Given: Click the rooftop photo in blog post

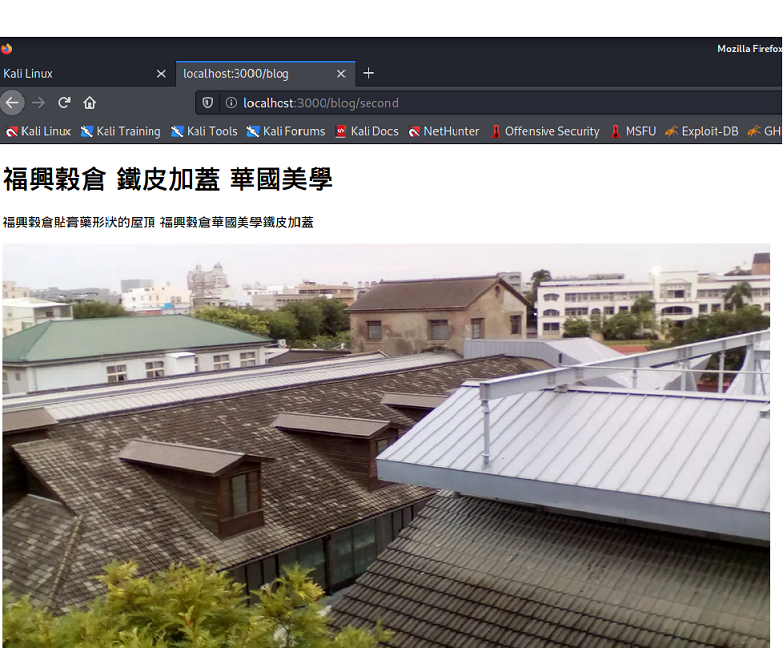Looking at the screenshot, I should [x=386, y=445].
